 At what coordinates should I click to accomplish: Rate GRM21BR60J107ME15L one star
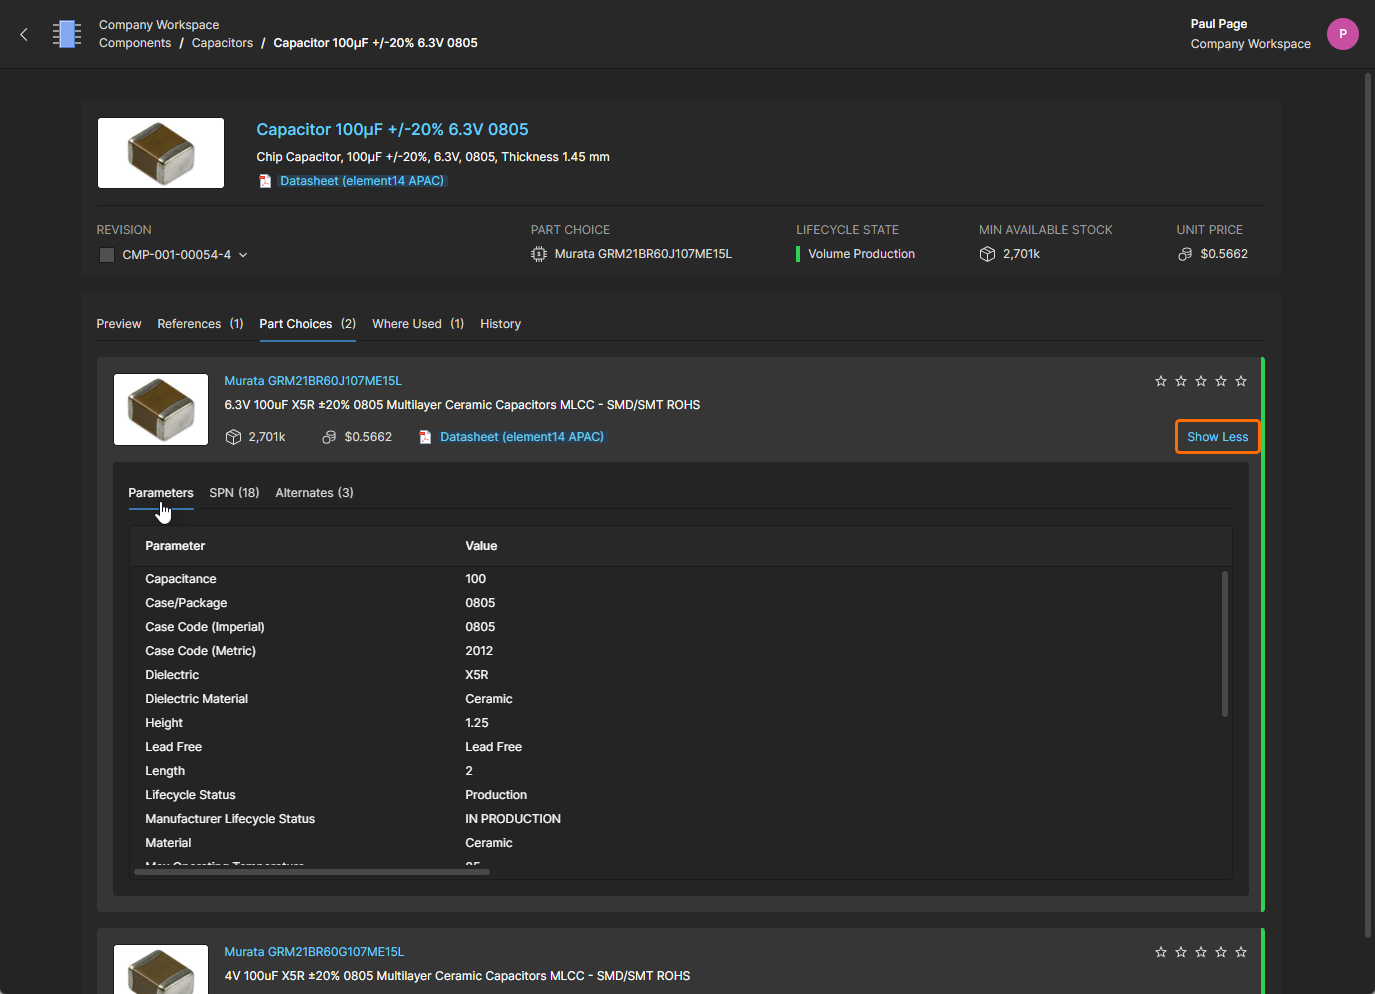[x=1161, y=381]
